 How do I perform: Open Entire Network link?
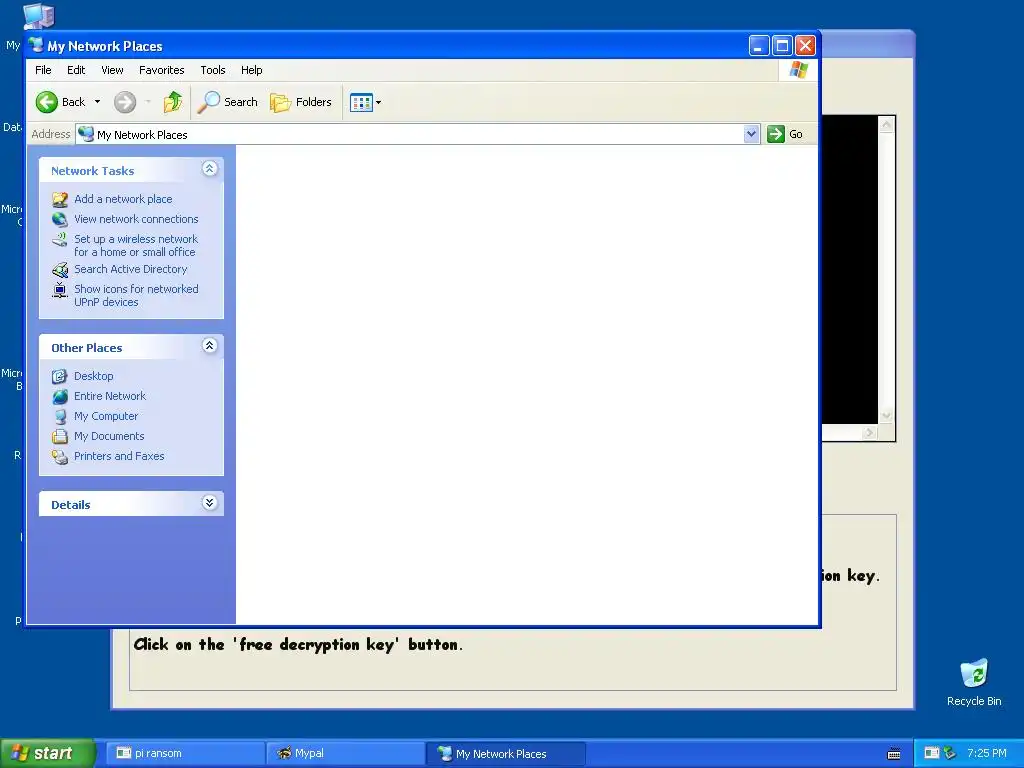click(110, 396)
